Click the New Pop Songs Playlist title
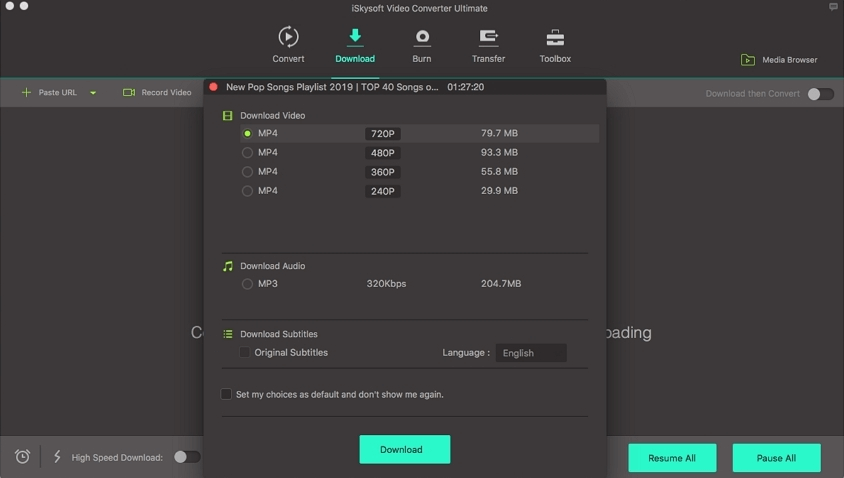This screenshot has width=844, height=478. point(332,87)
